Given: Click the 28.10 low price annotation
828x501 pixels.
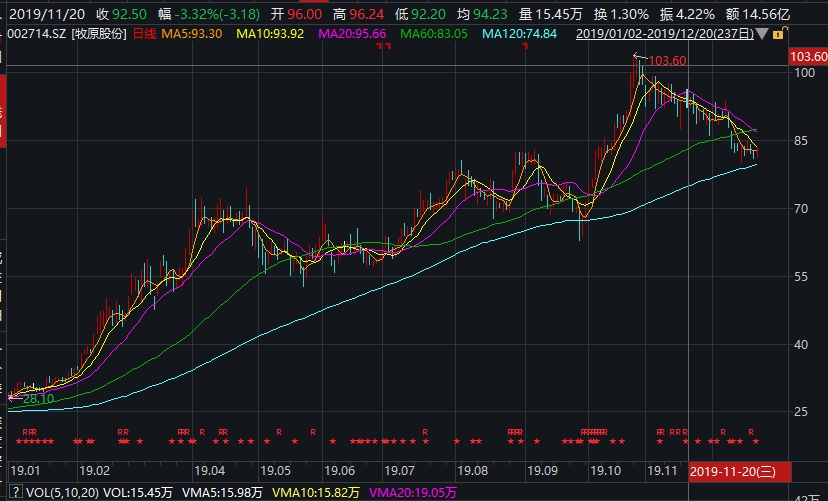Looking at the screenshot, I should 37,397.
